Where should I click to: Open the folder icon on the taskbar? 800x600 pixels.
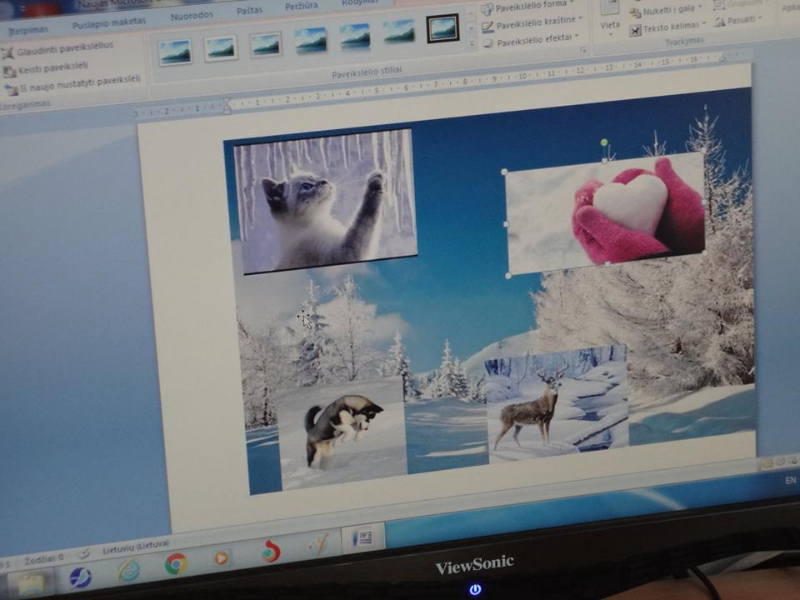(31, 585)
